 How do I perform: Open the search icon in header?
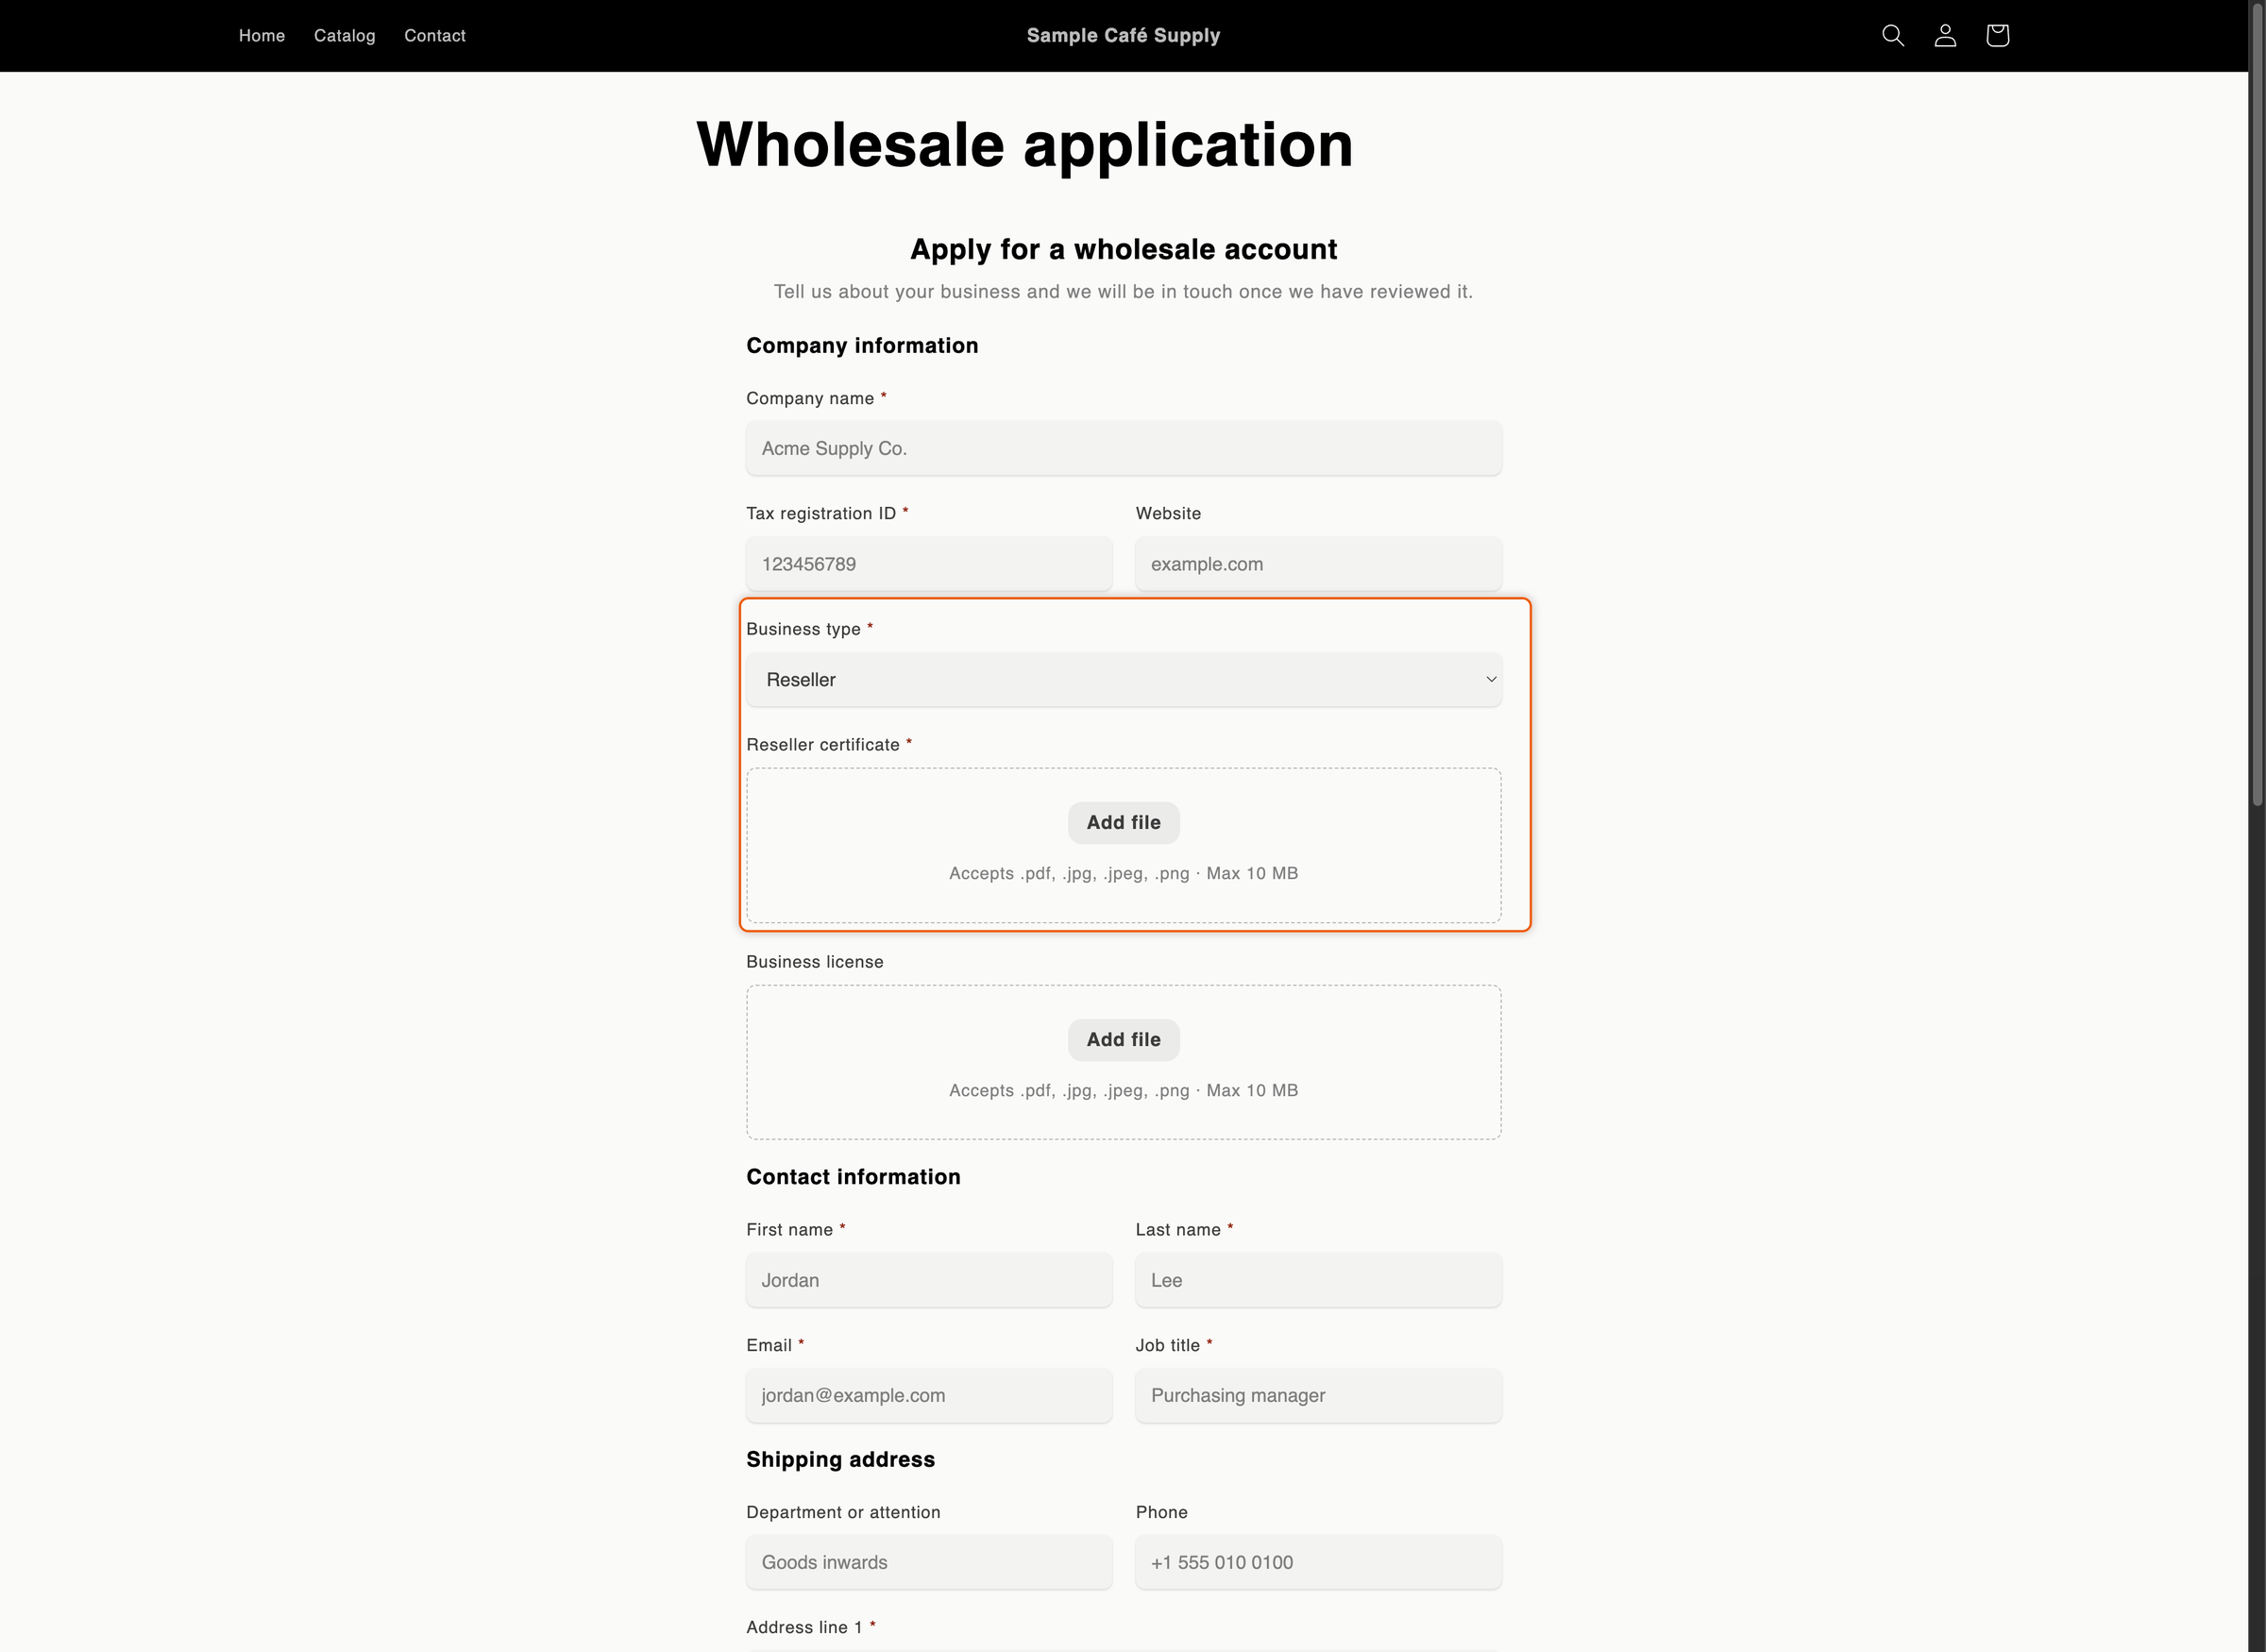(1892, 36)
